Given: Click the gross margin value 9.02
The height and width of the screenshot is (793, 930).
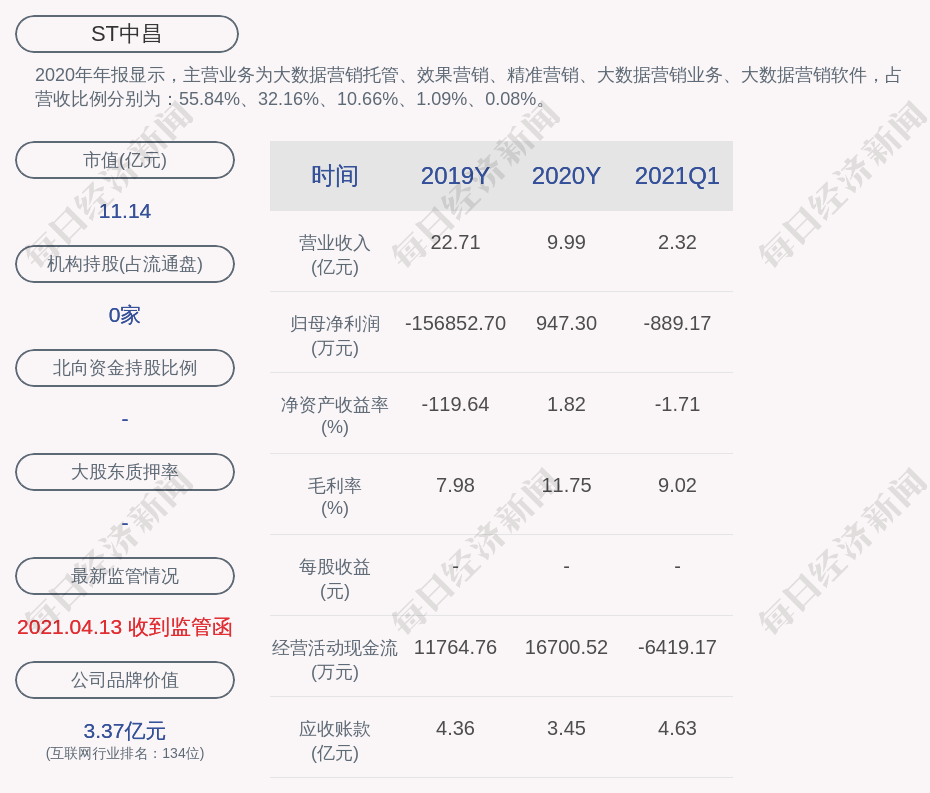Looking at the screenshot, I should (677, 485).
